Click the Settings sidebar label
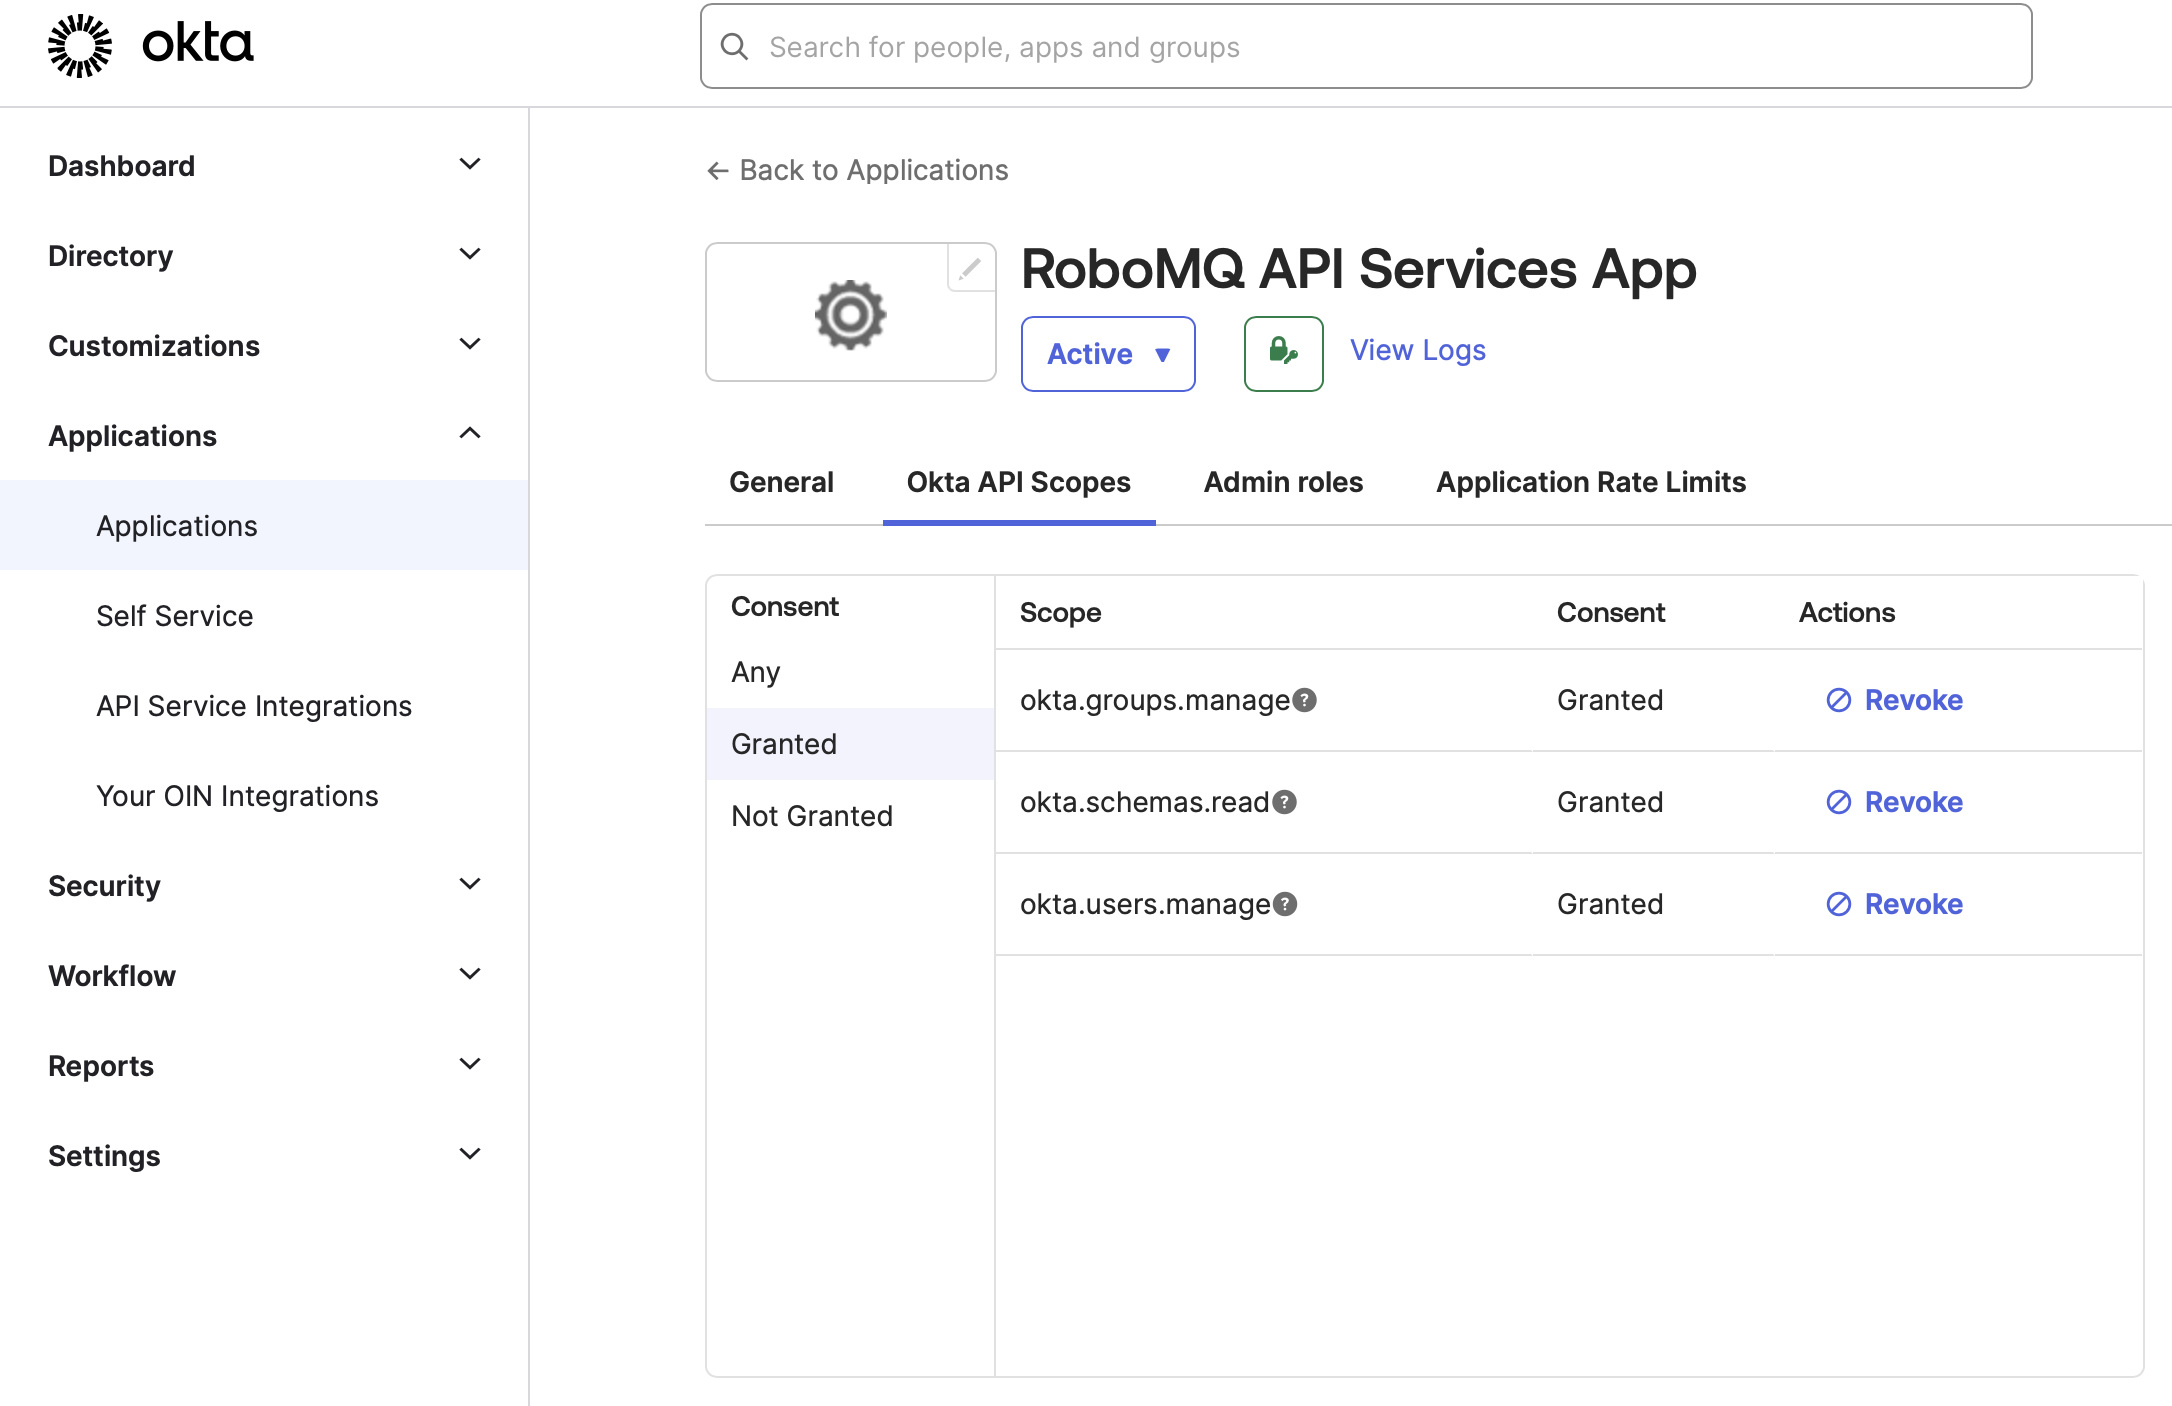 click(104, 1155)
